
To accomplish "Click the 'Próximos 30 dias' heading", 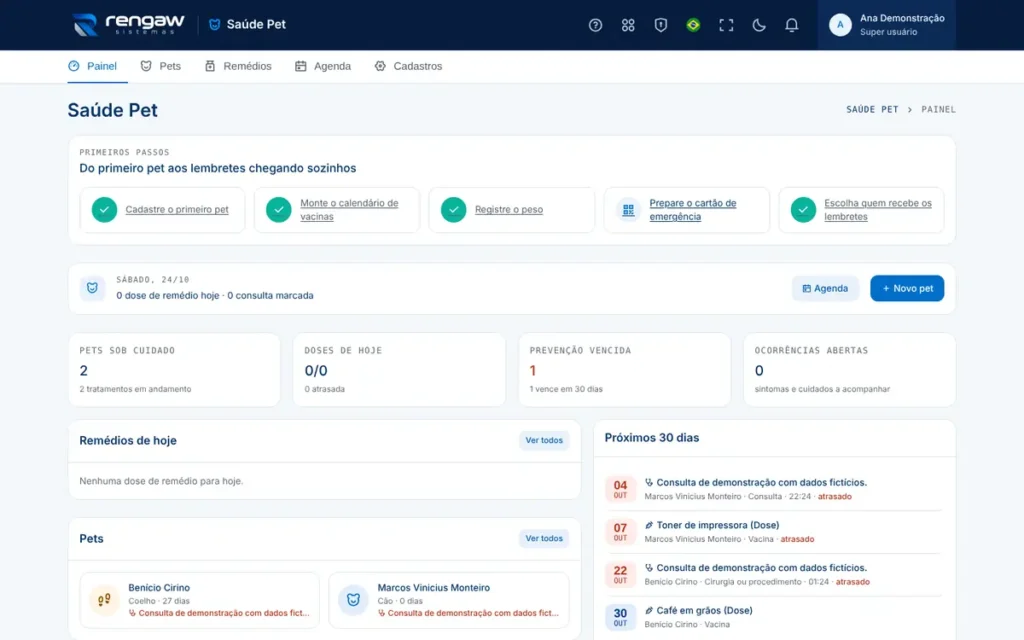I will tap(652, 438).
